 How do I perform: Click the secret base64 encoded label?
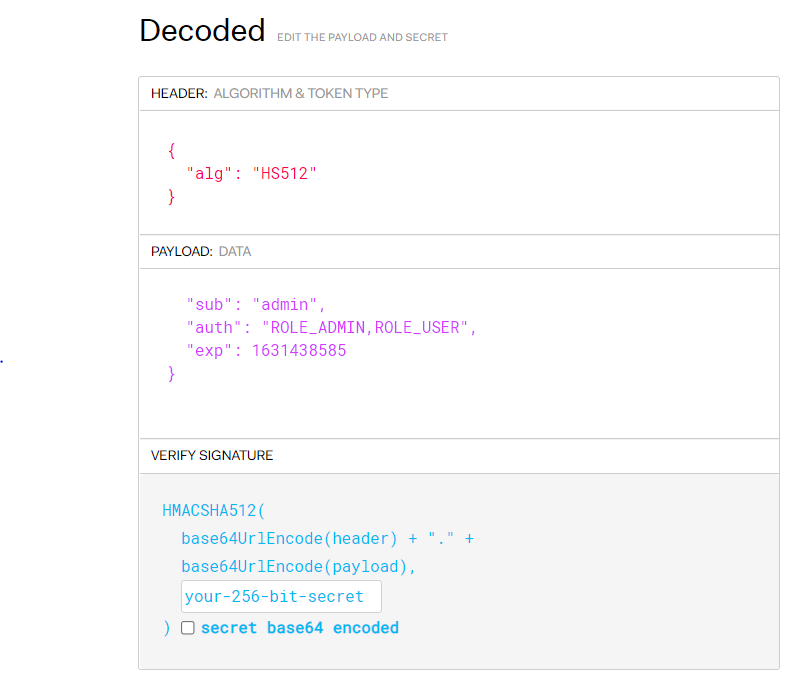pyautogui.click(x=300, y=628)
